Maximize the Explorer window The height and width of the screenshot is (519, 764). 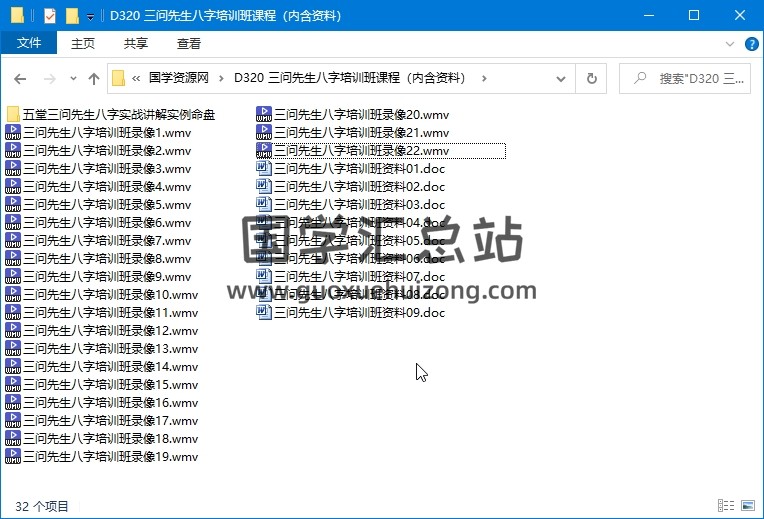click(x=694, y=16)
